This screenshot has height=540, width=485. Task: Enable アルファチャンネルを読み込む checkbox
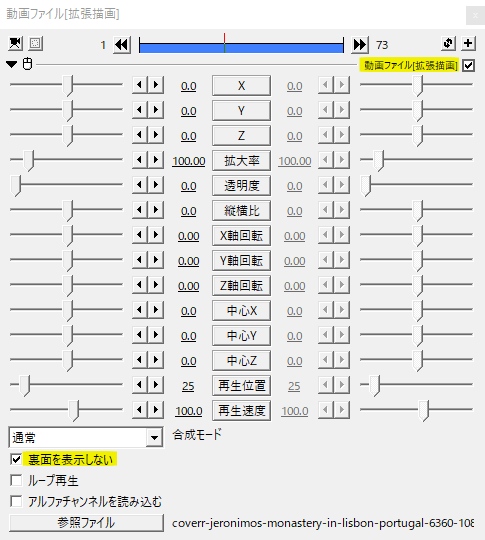coord(16,501)
